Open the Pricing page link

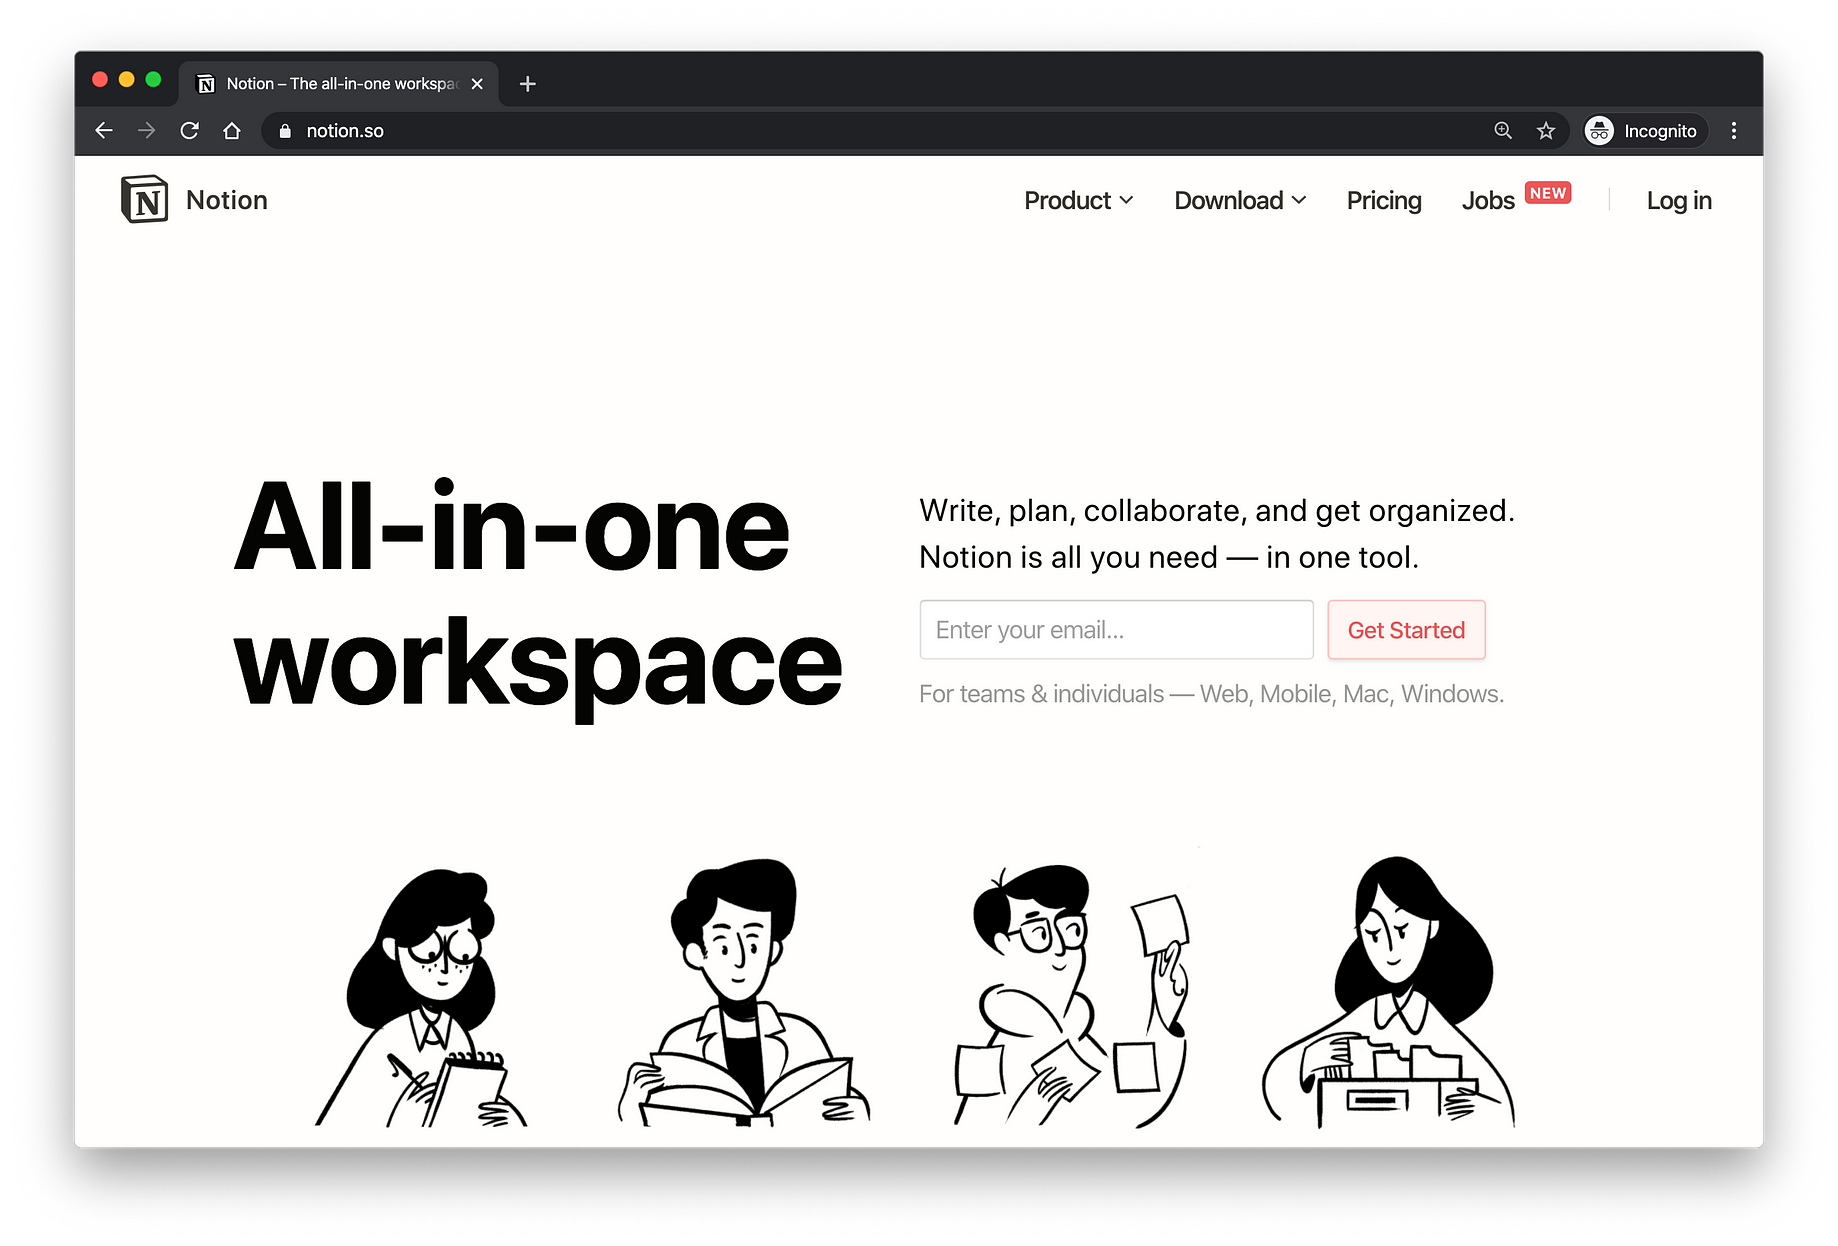(1384, 201)
